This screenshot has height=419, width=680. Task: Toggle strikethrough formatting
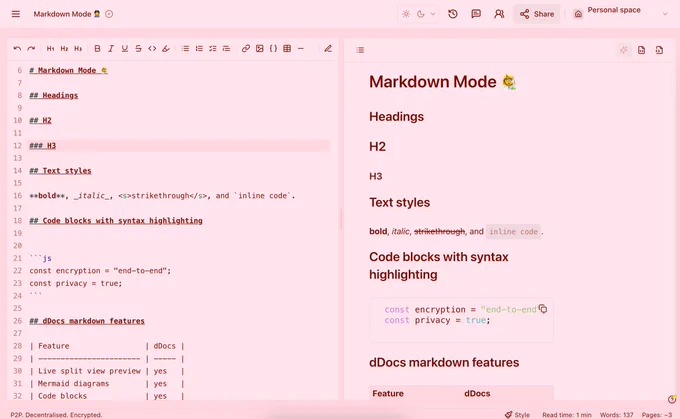click(138, 49)
